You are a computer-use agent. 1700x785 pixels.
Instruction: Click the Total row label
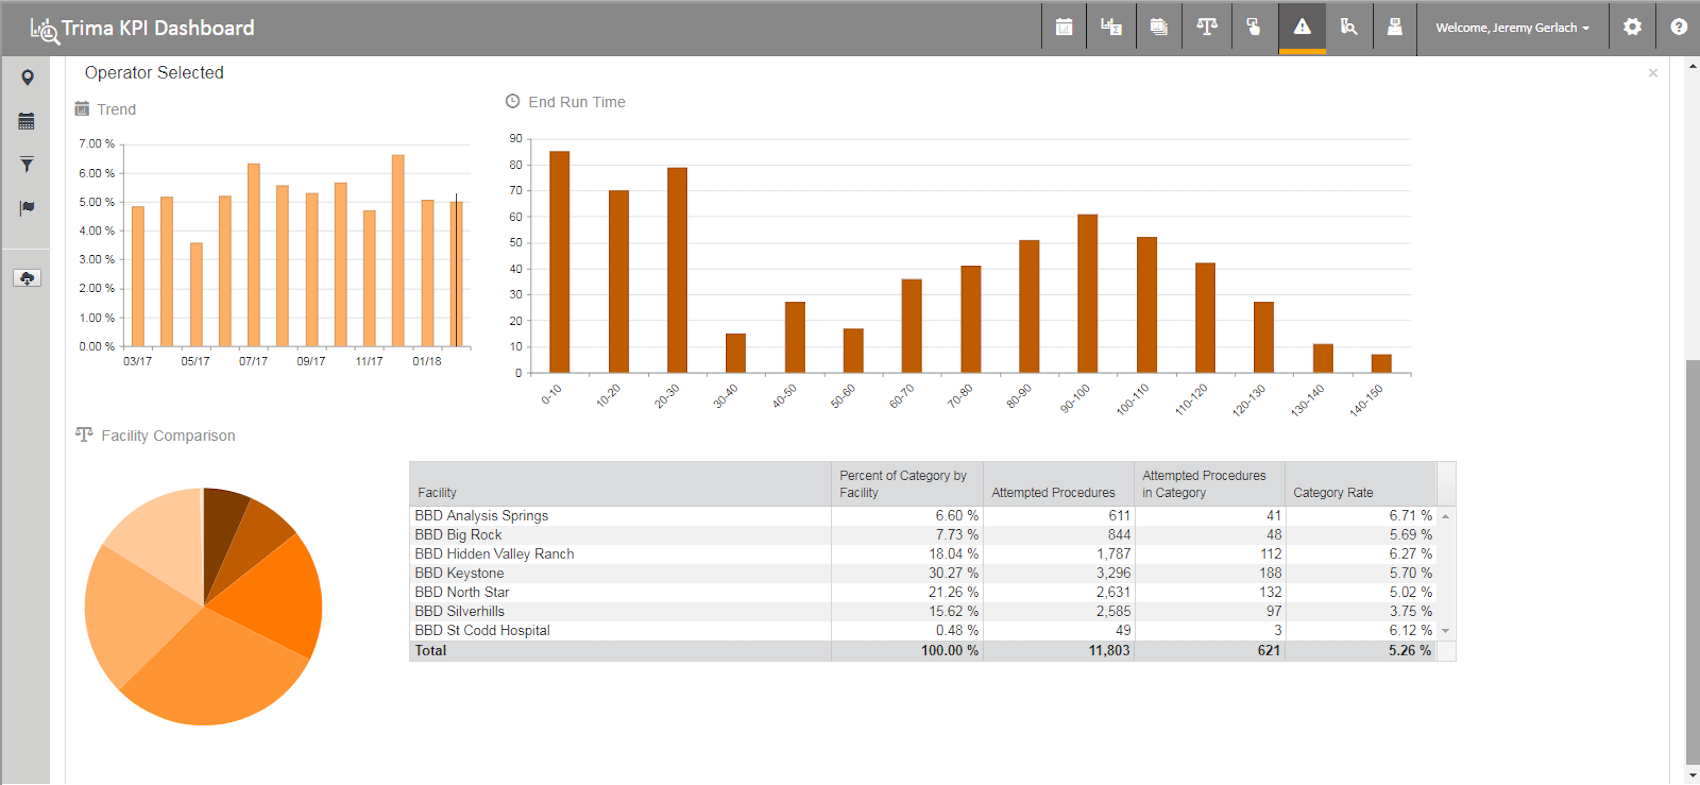pyautogui.click(x=431, y=650)
